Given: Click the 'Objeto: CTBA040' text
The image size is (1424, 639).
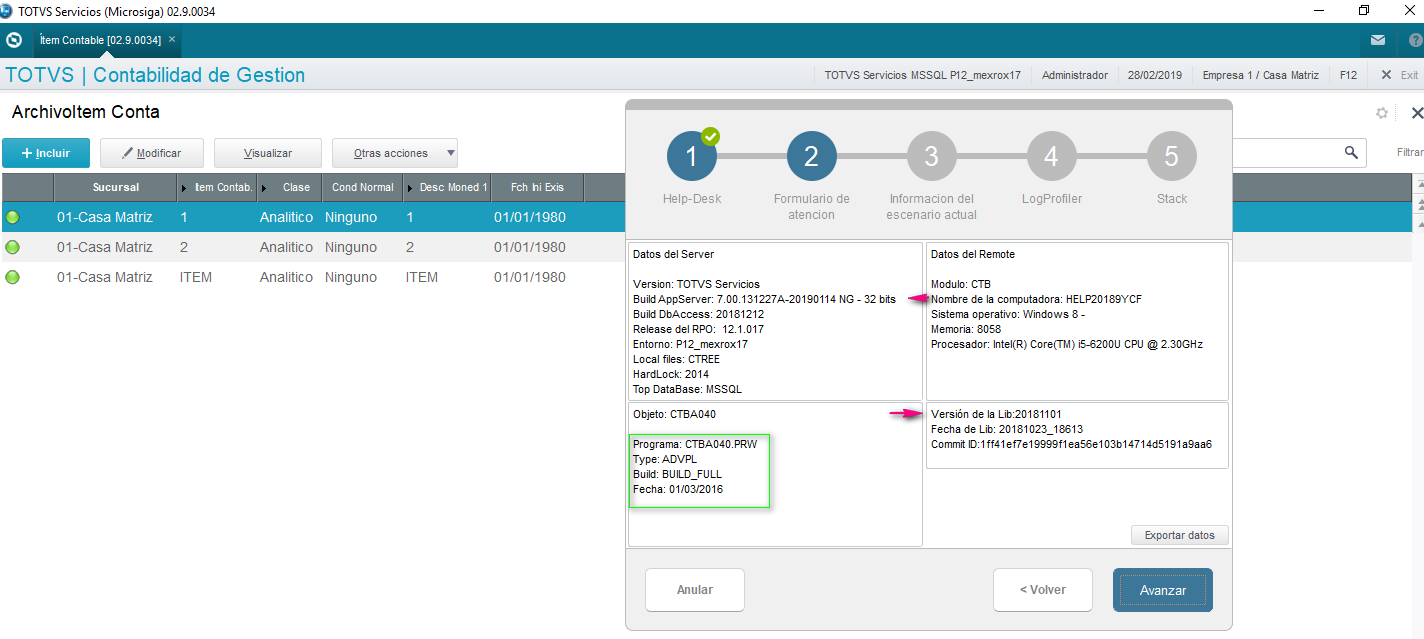Looking at the screenshot, I should (x=674, y=414).
